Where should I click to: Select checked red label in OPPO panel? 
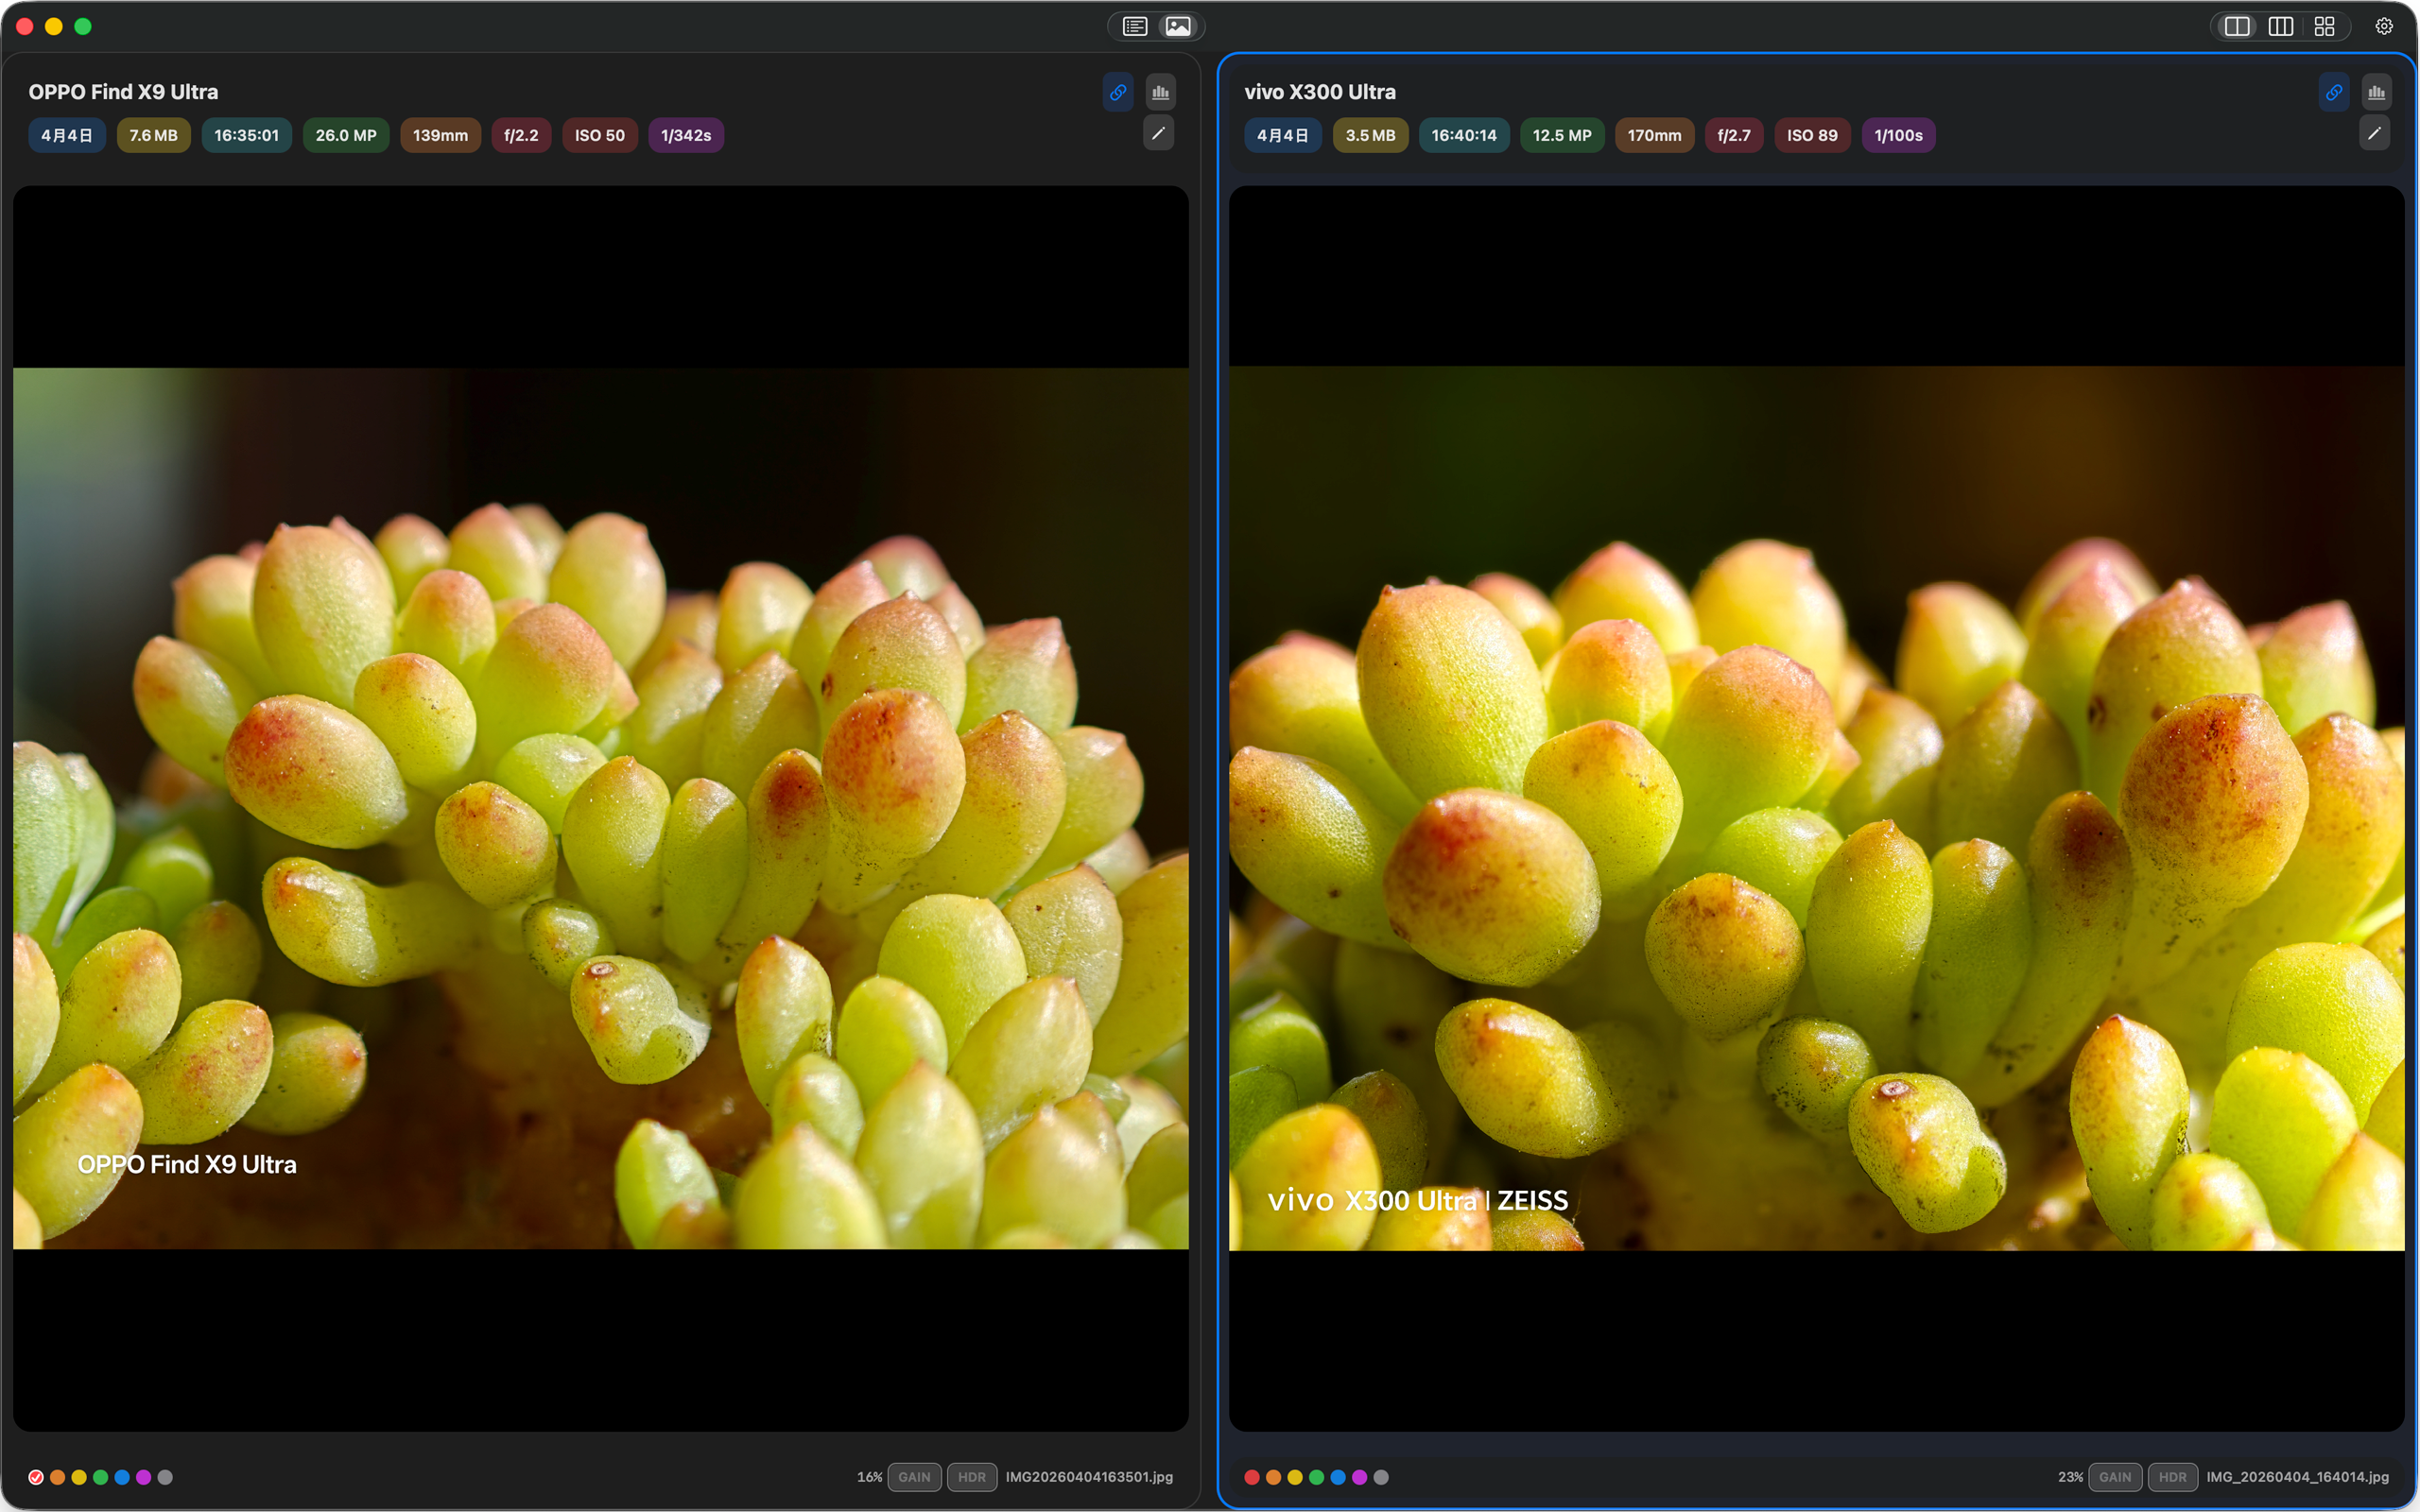pos(36,1477)
